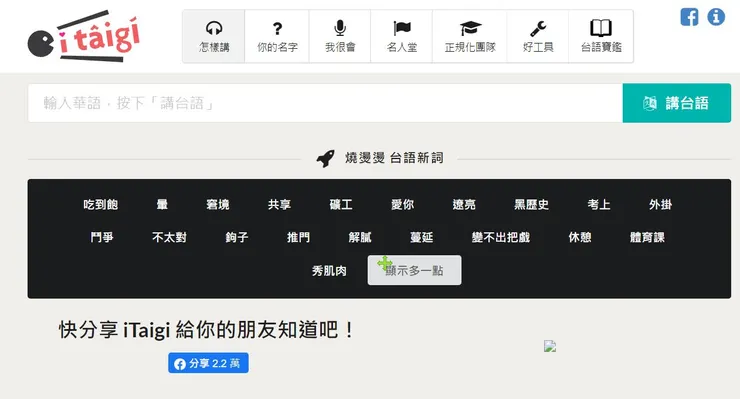Open the word 體育課
This screenshot has height=399, width=740.
tap(647, 237)
